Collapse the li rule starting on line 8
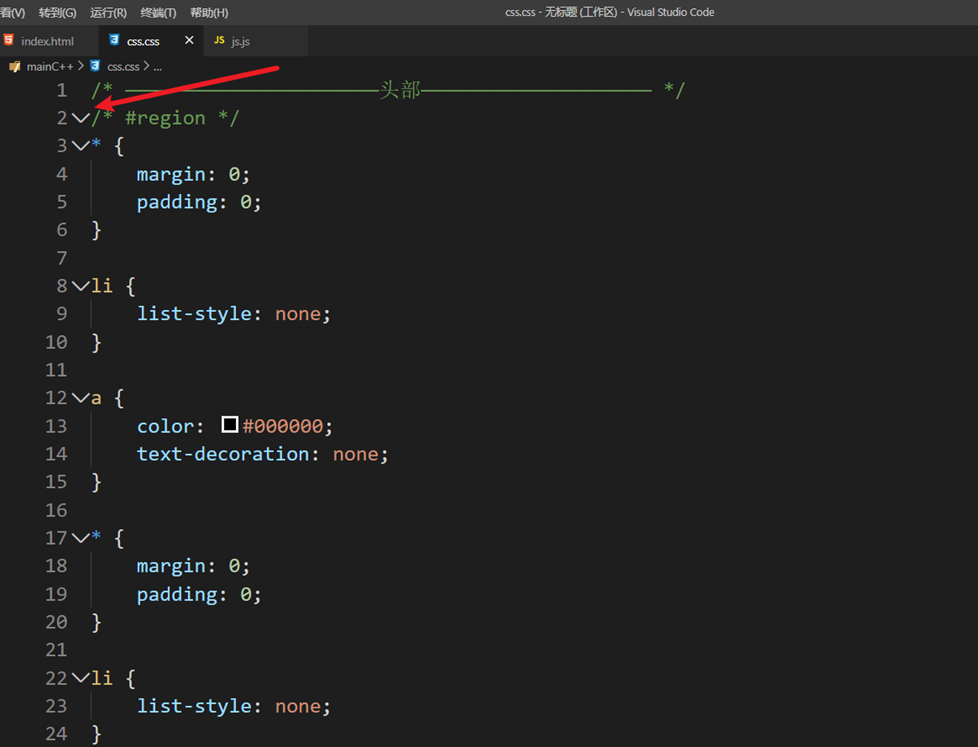978x747 pixels. [x=80, y=285]
